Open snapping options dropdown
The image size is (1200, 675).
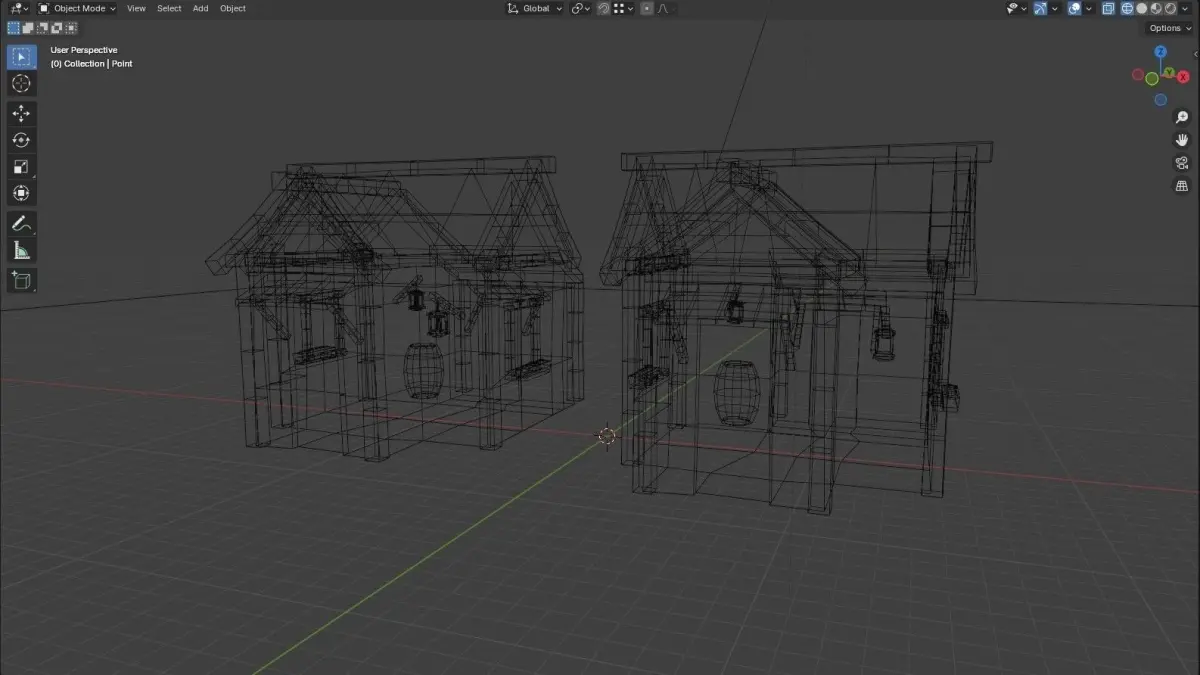tap(625, 8)
